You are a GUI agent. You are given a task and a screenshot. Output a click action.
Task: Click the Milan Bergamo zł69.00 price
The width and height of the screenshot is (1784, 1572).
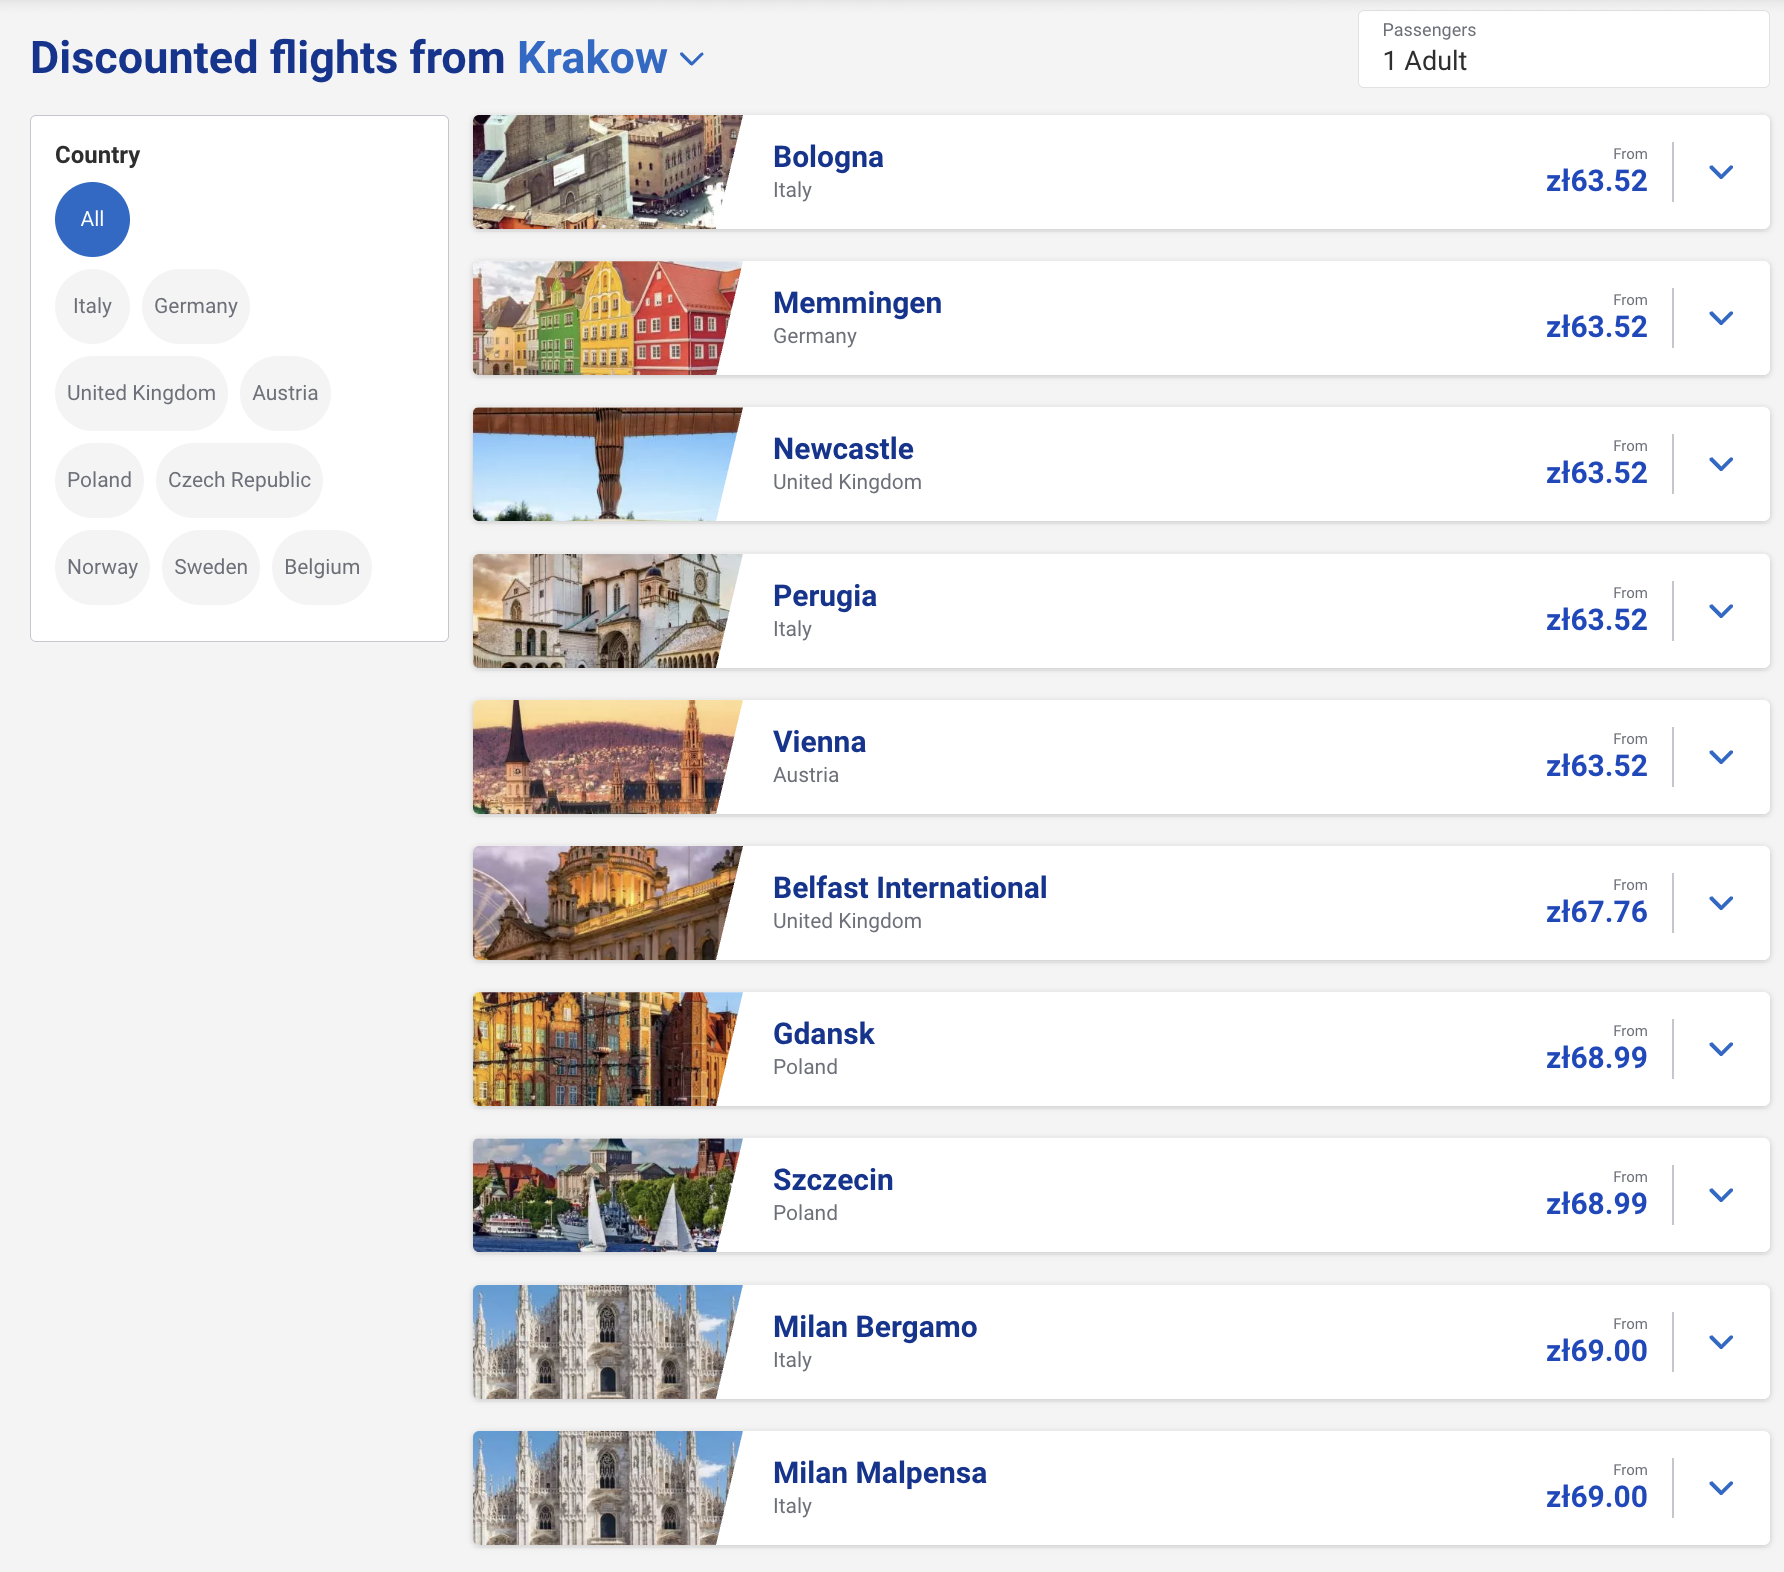[x=1596, y=1351]
